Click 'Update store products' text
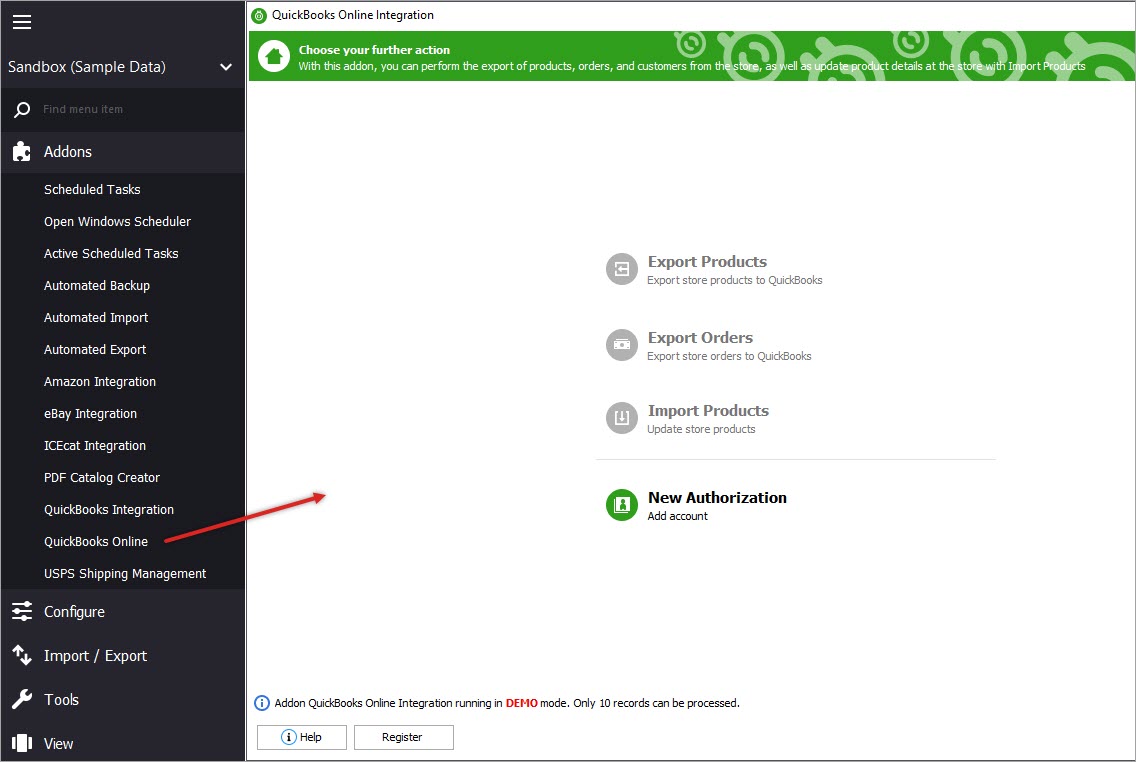This screenshot has width=1136, height=762. [701, 430]
